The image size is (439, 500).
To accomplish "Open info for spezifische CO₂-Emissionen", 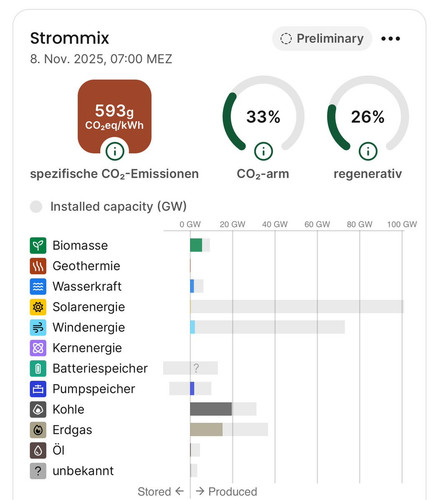I will pyautogui.click(x=115, y=151).
